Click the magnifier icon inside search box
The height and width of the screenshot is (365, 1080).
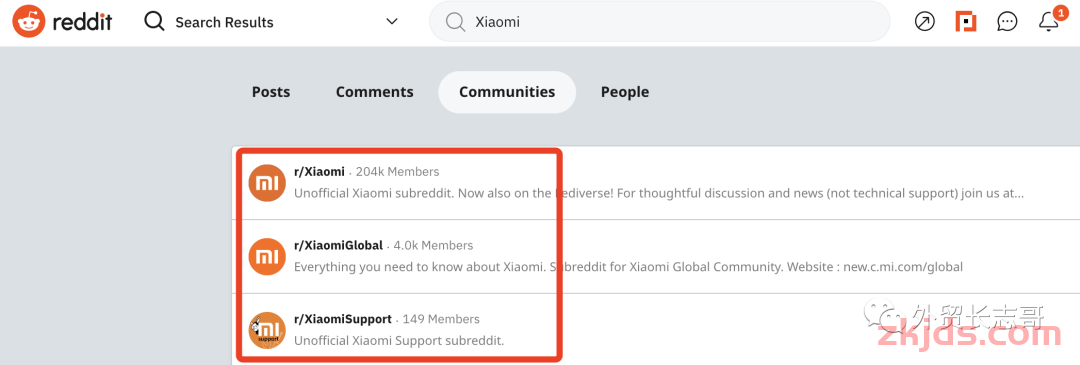455,22
